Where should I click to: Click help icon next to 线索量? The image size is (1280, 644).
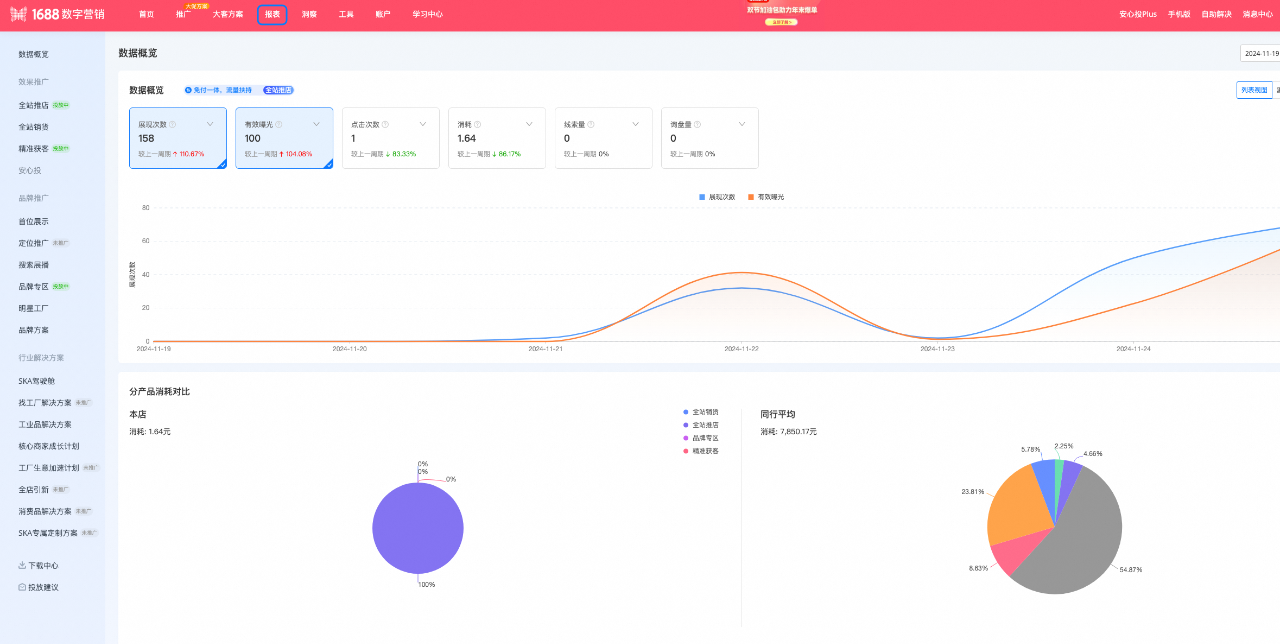[x=591, y=125]
